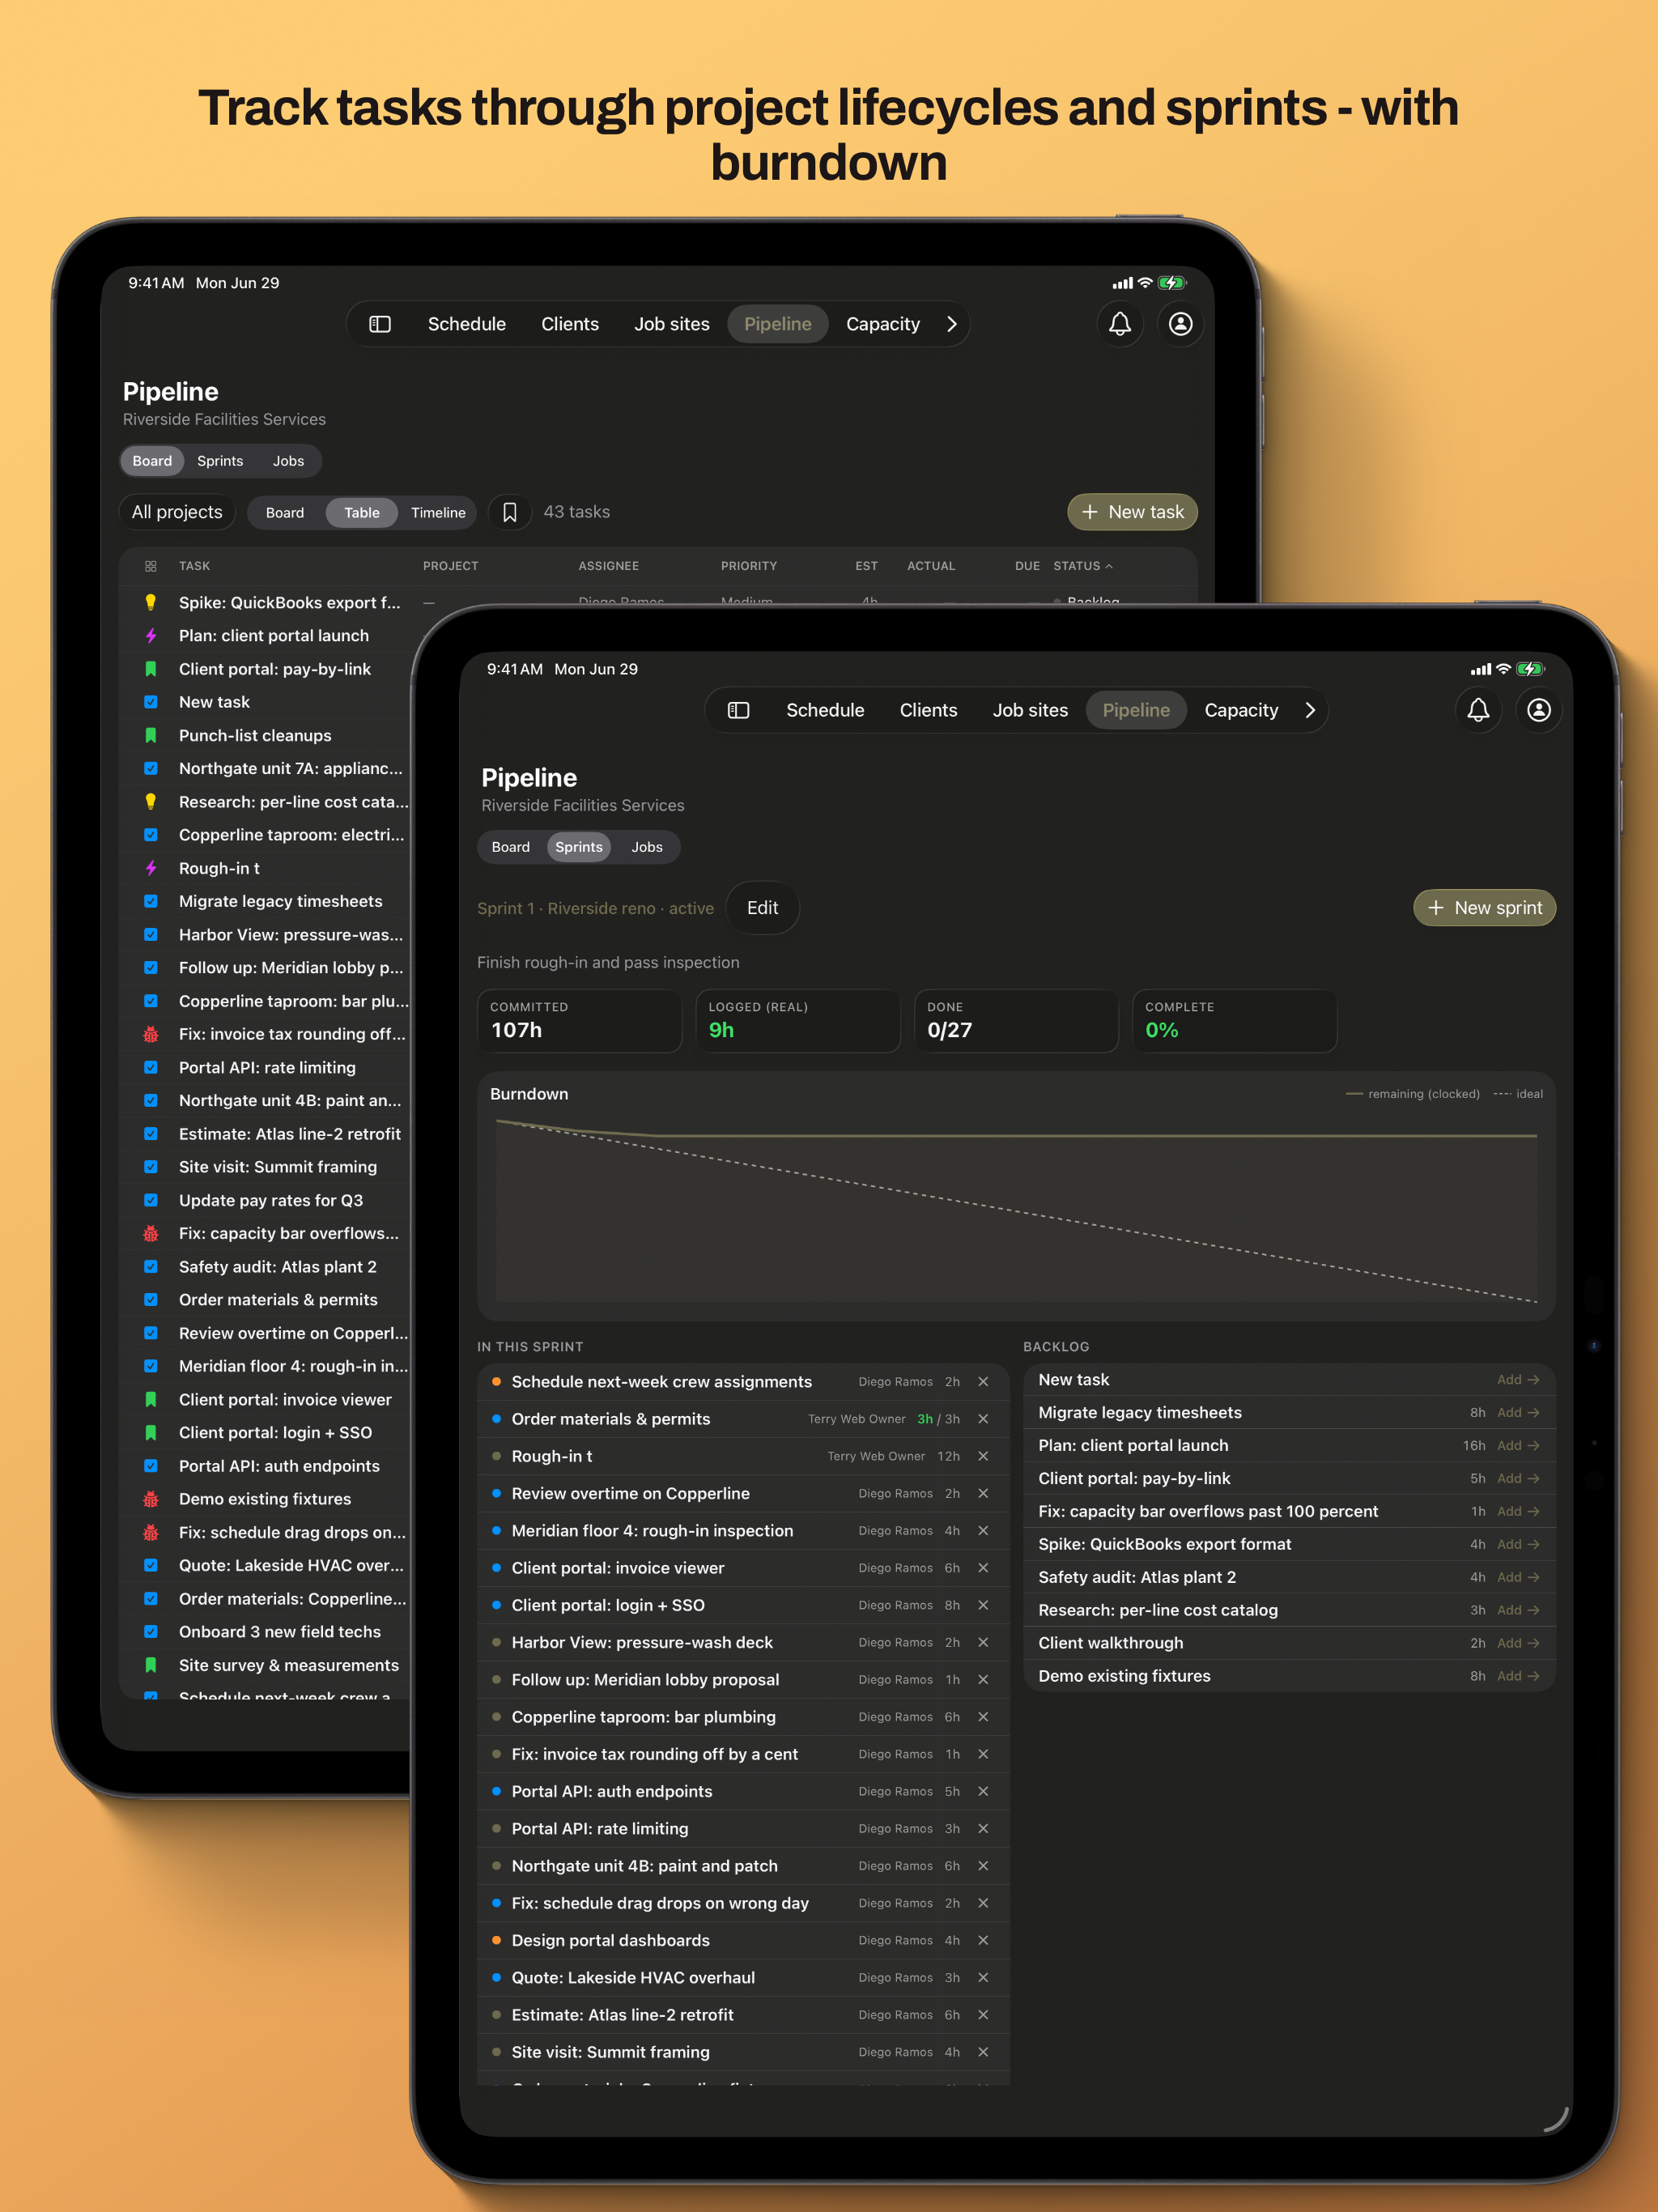Click bookmark icon for Punch-list cleanups
This screenshot has width=1658, height=2212.
click(151, 735)
